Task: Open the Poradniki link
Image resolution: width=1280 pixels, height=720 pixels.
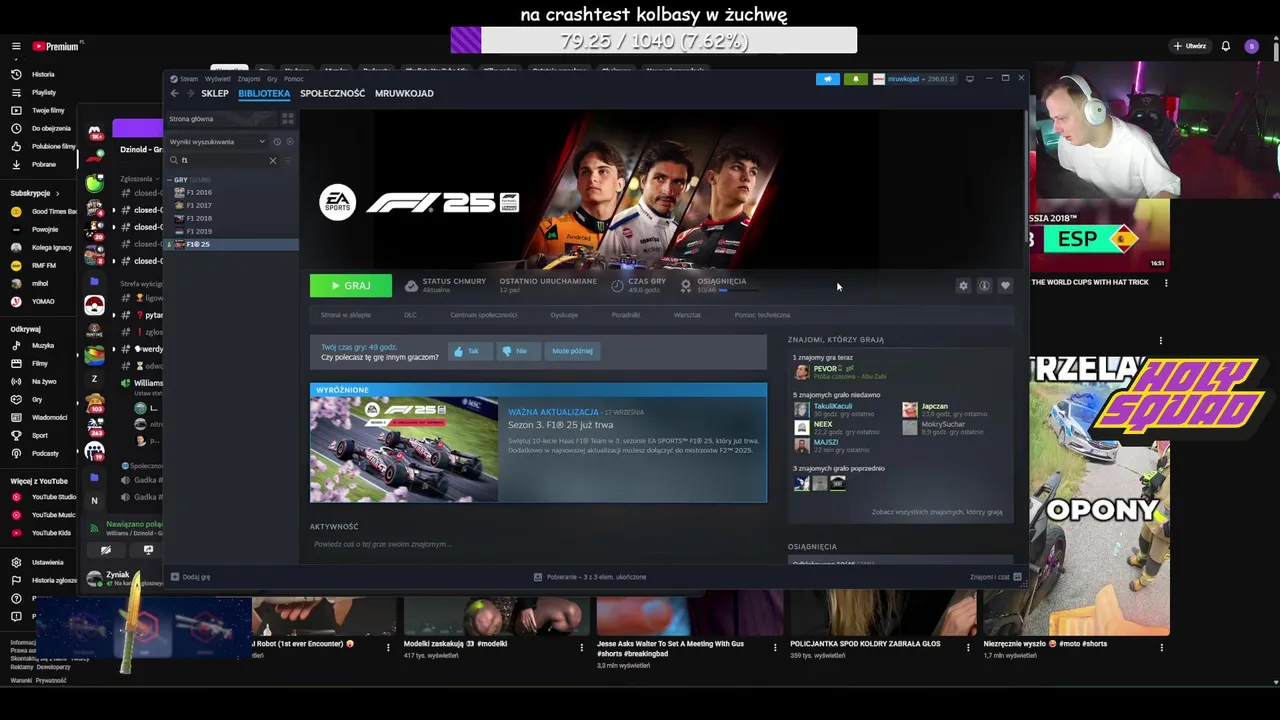Action: pos(626,315)
